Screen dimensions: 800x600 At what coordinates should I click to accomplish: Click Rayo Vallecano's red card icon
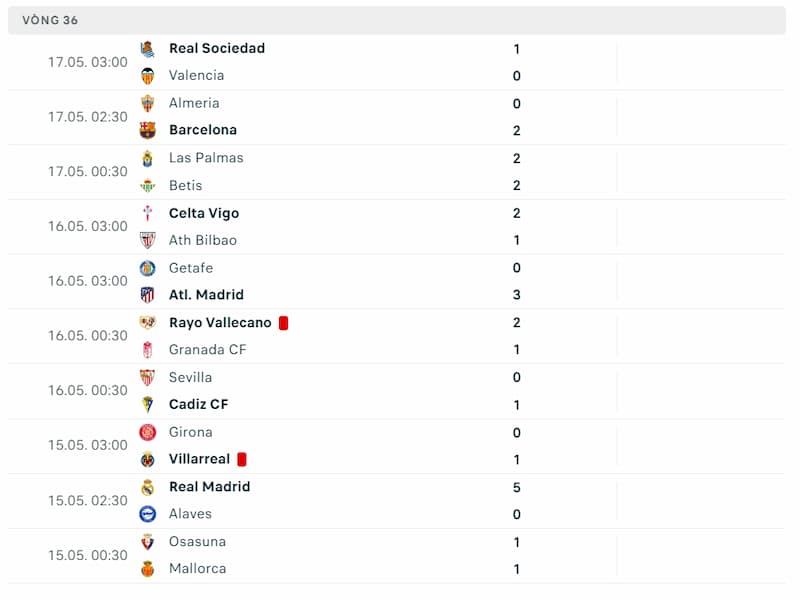pos(284,323)
